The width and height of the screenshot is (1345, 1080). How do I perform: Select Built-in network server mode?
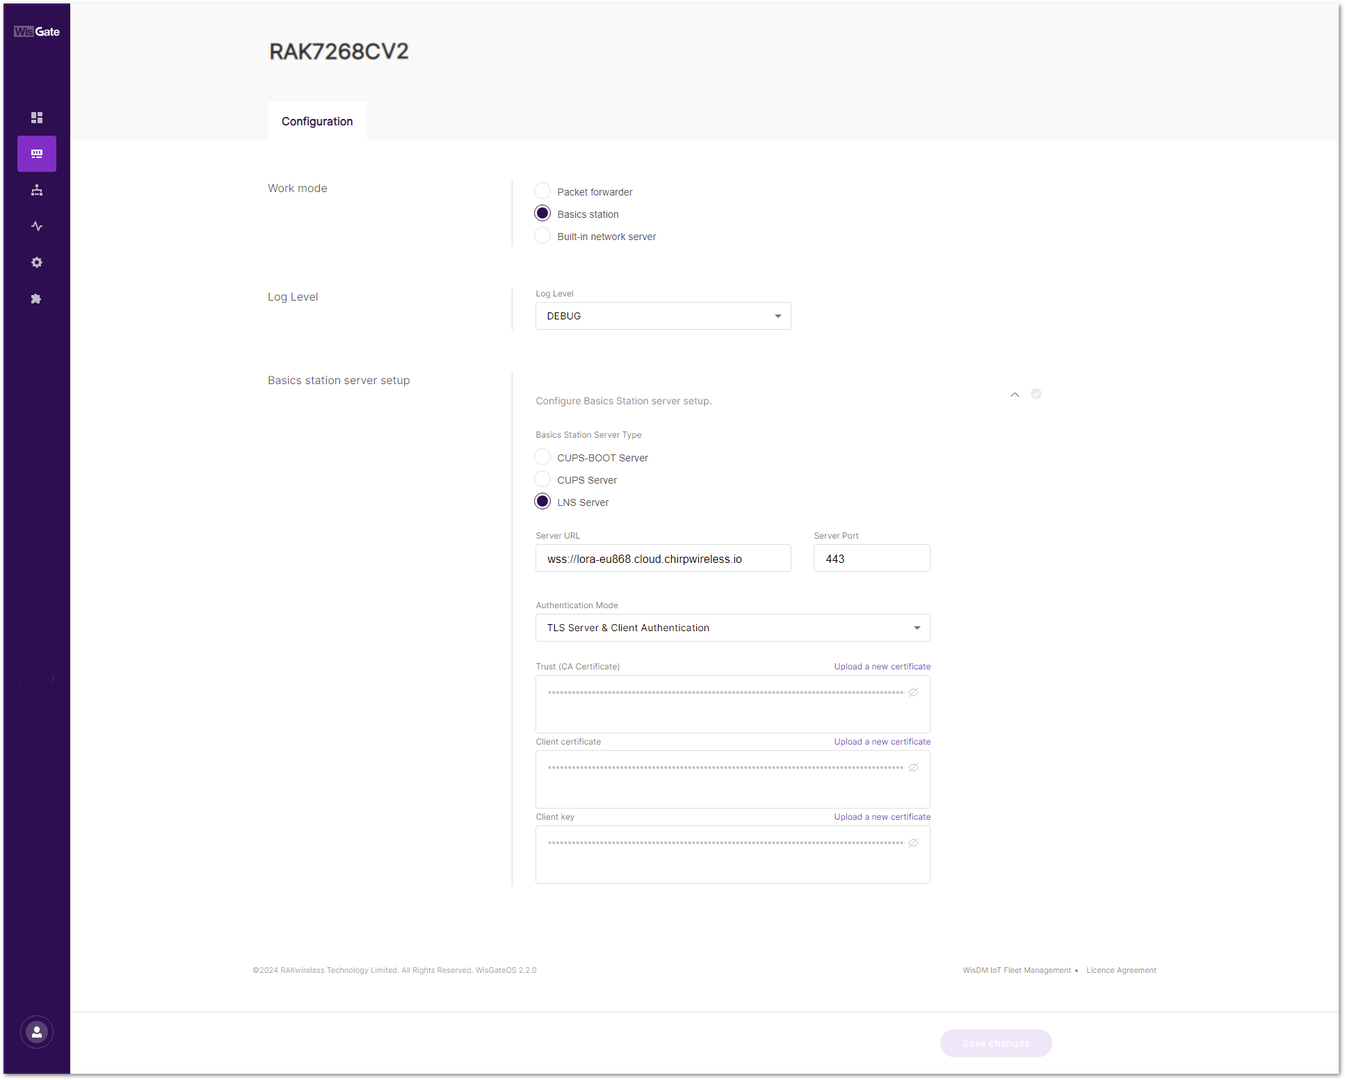point(543,236)
